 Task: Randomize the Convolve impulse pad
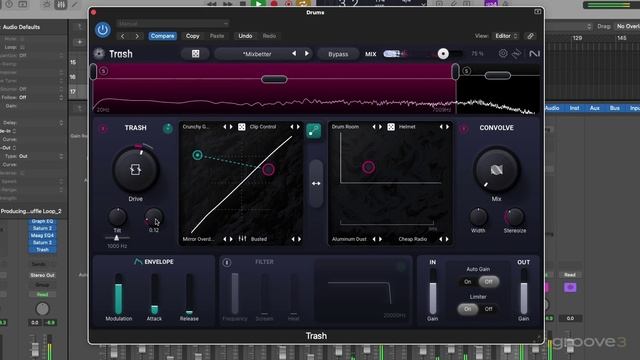click(x=391, y=127)
